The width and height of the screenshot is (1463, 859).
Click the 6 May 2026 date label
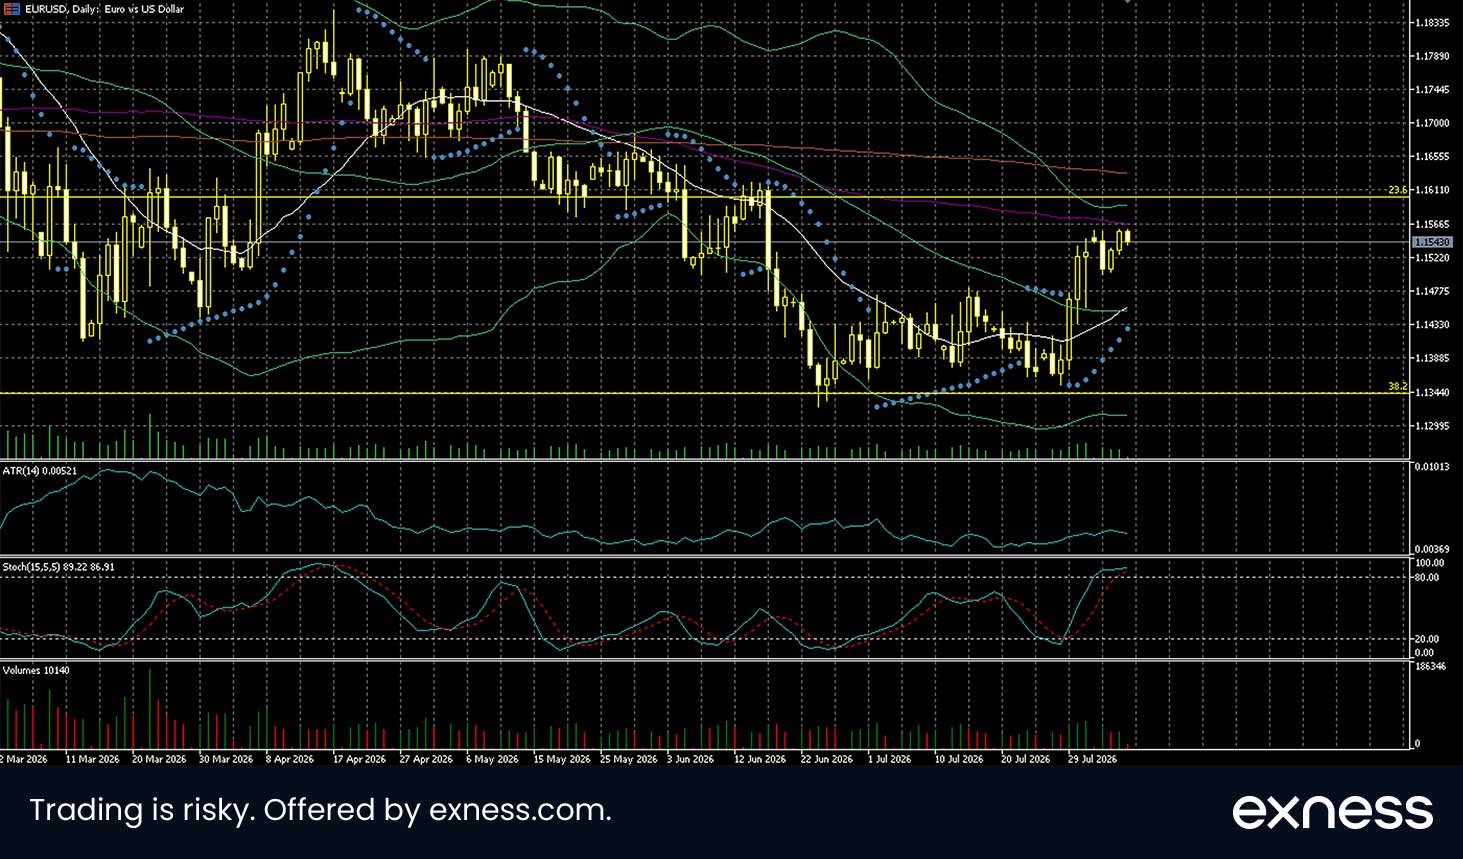[492, 759]
